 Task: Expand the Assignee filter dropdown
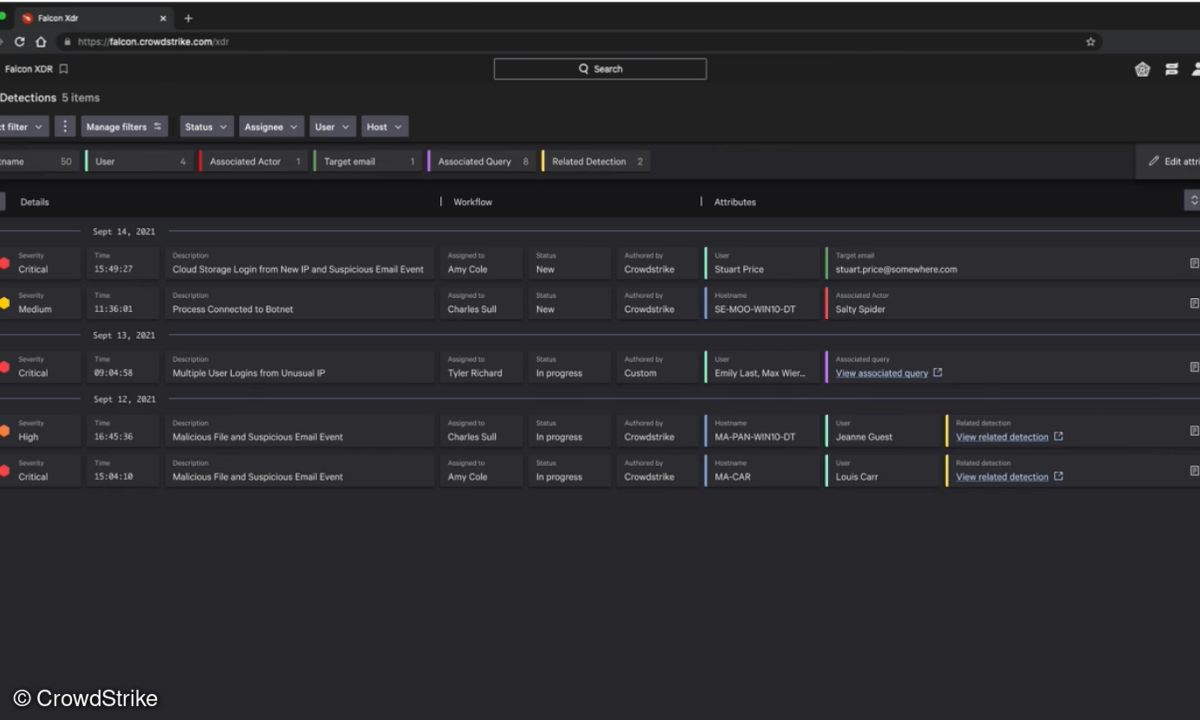(272, 127)
